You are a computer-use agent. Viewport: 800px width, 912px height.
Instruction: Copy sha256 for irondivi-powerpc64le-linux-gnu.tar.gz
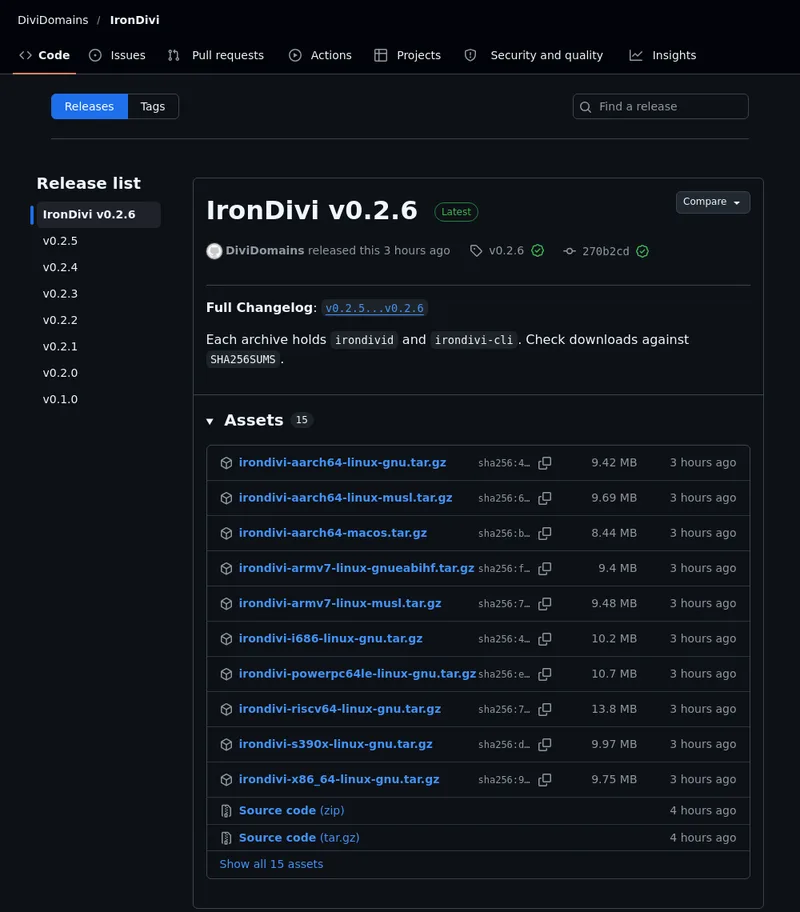click(x=545, y=674)
